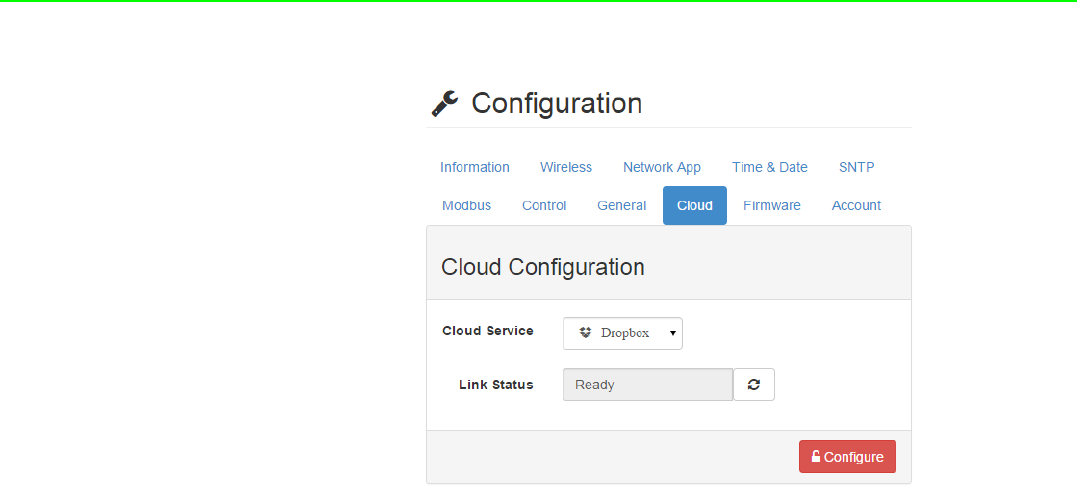Switch to the Wireless tab

point(566,167)
